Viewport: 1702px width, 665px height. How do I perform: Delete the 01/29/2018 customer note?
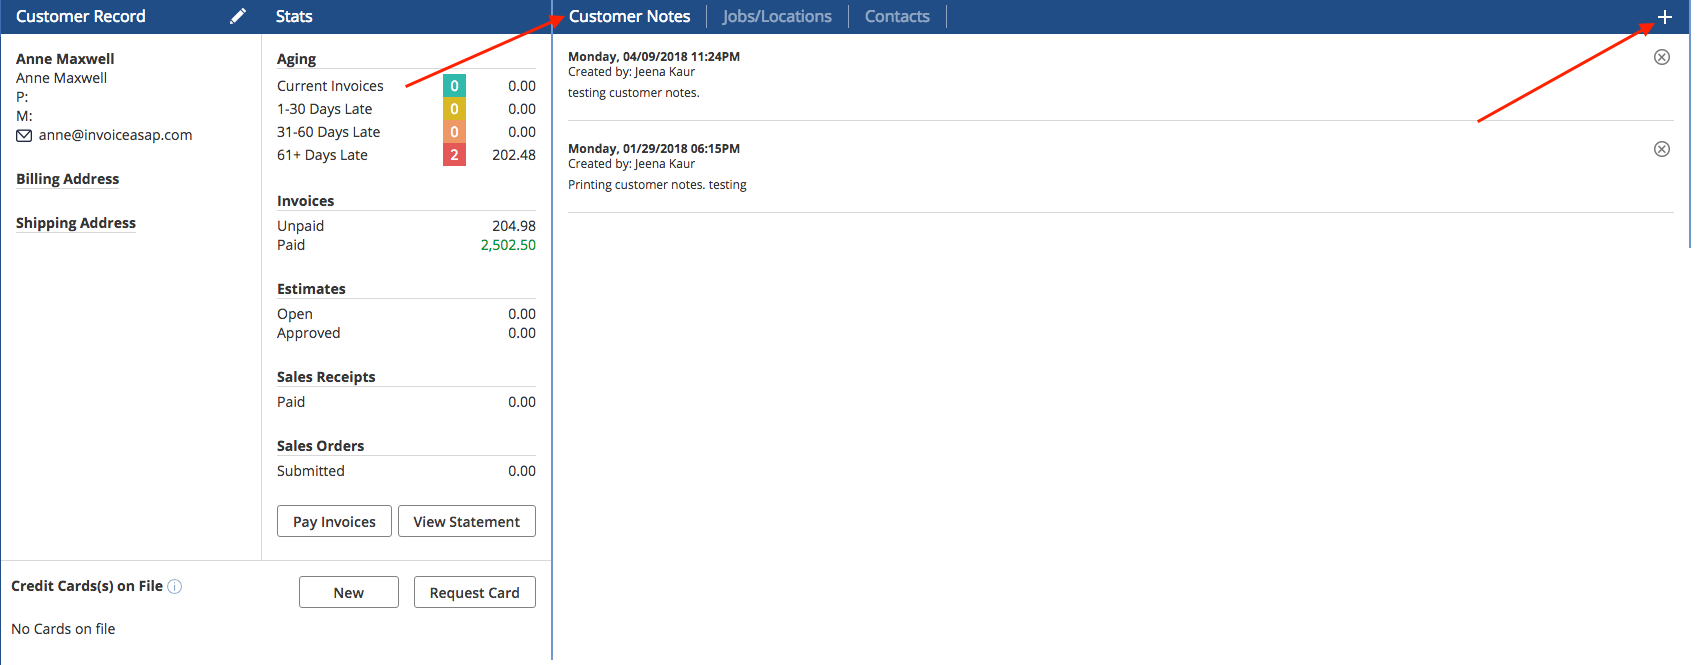(1662, 149)
